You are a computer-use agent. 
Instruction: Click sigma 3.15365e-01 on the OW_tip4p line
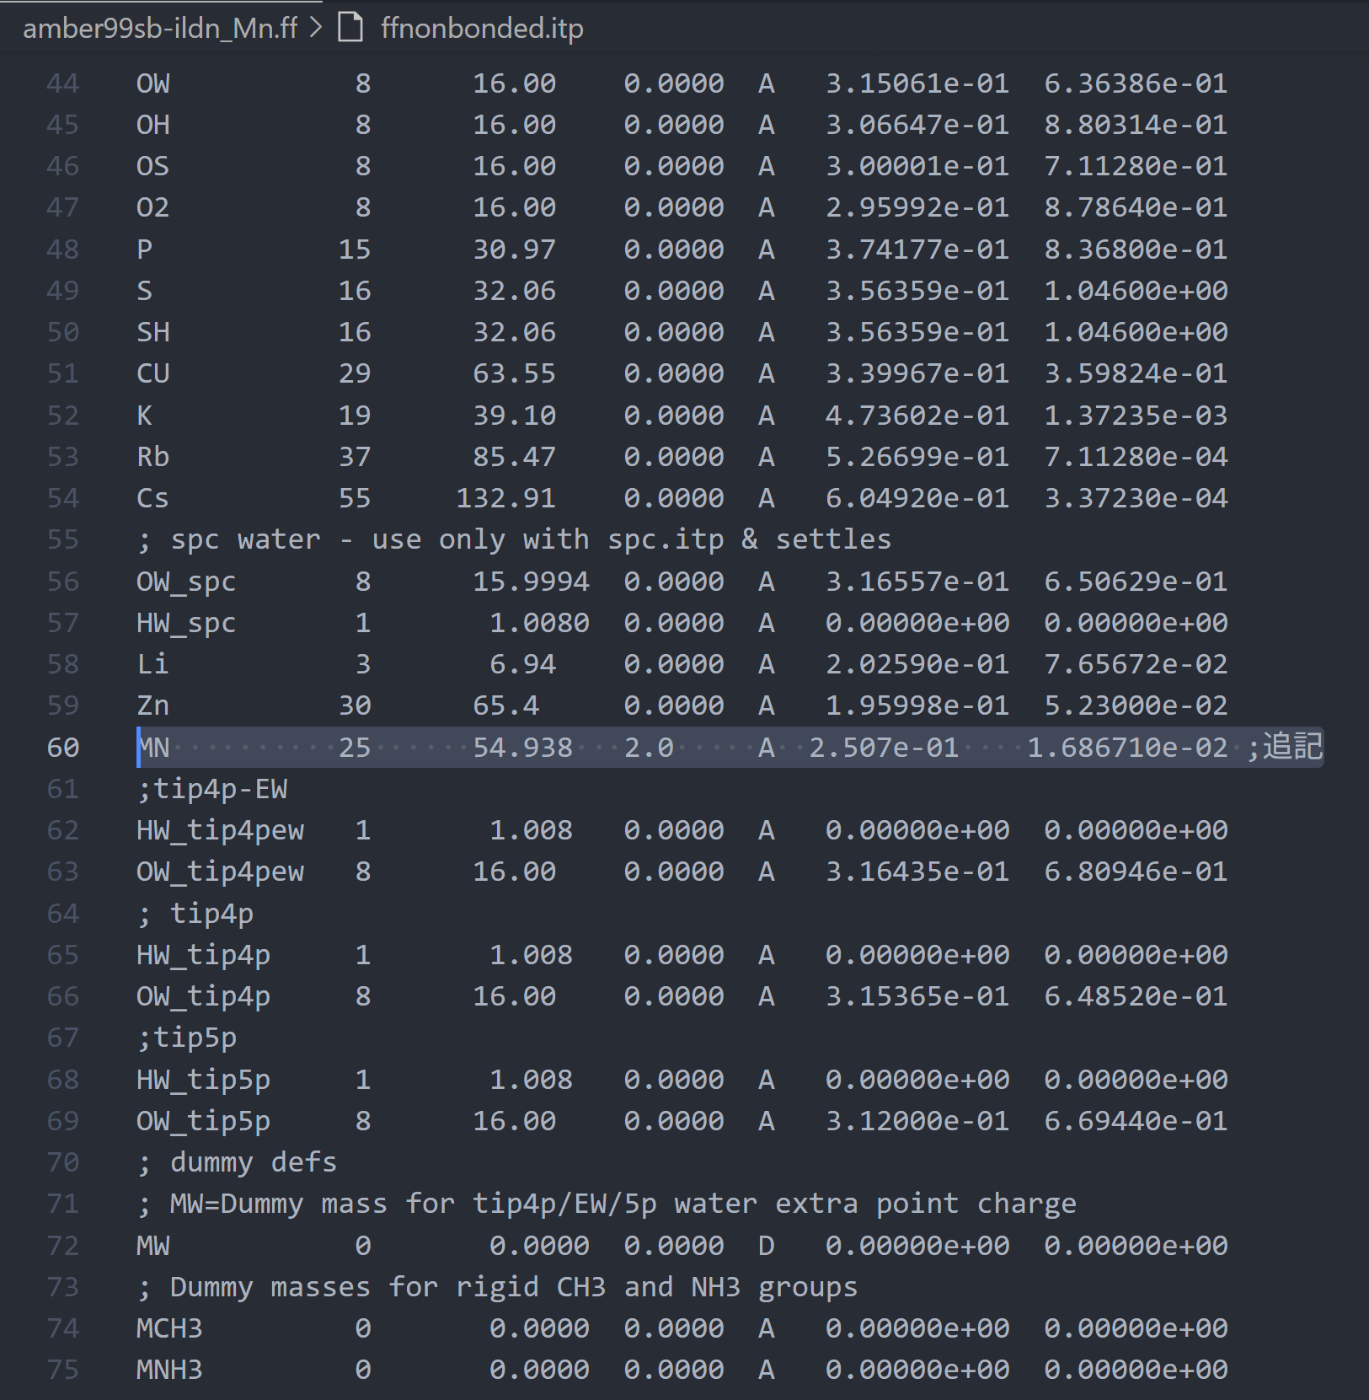tap(917, 997)
